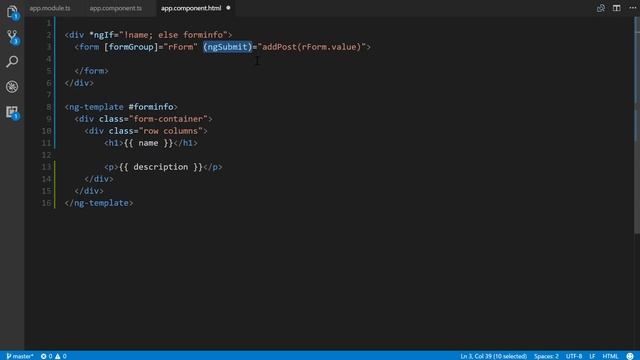The width and height of the screenshot is (640, 360).
Task: Click the [formGroup] attribute
Action: 131,47
